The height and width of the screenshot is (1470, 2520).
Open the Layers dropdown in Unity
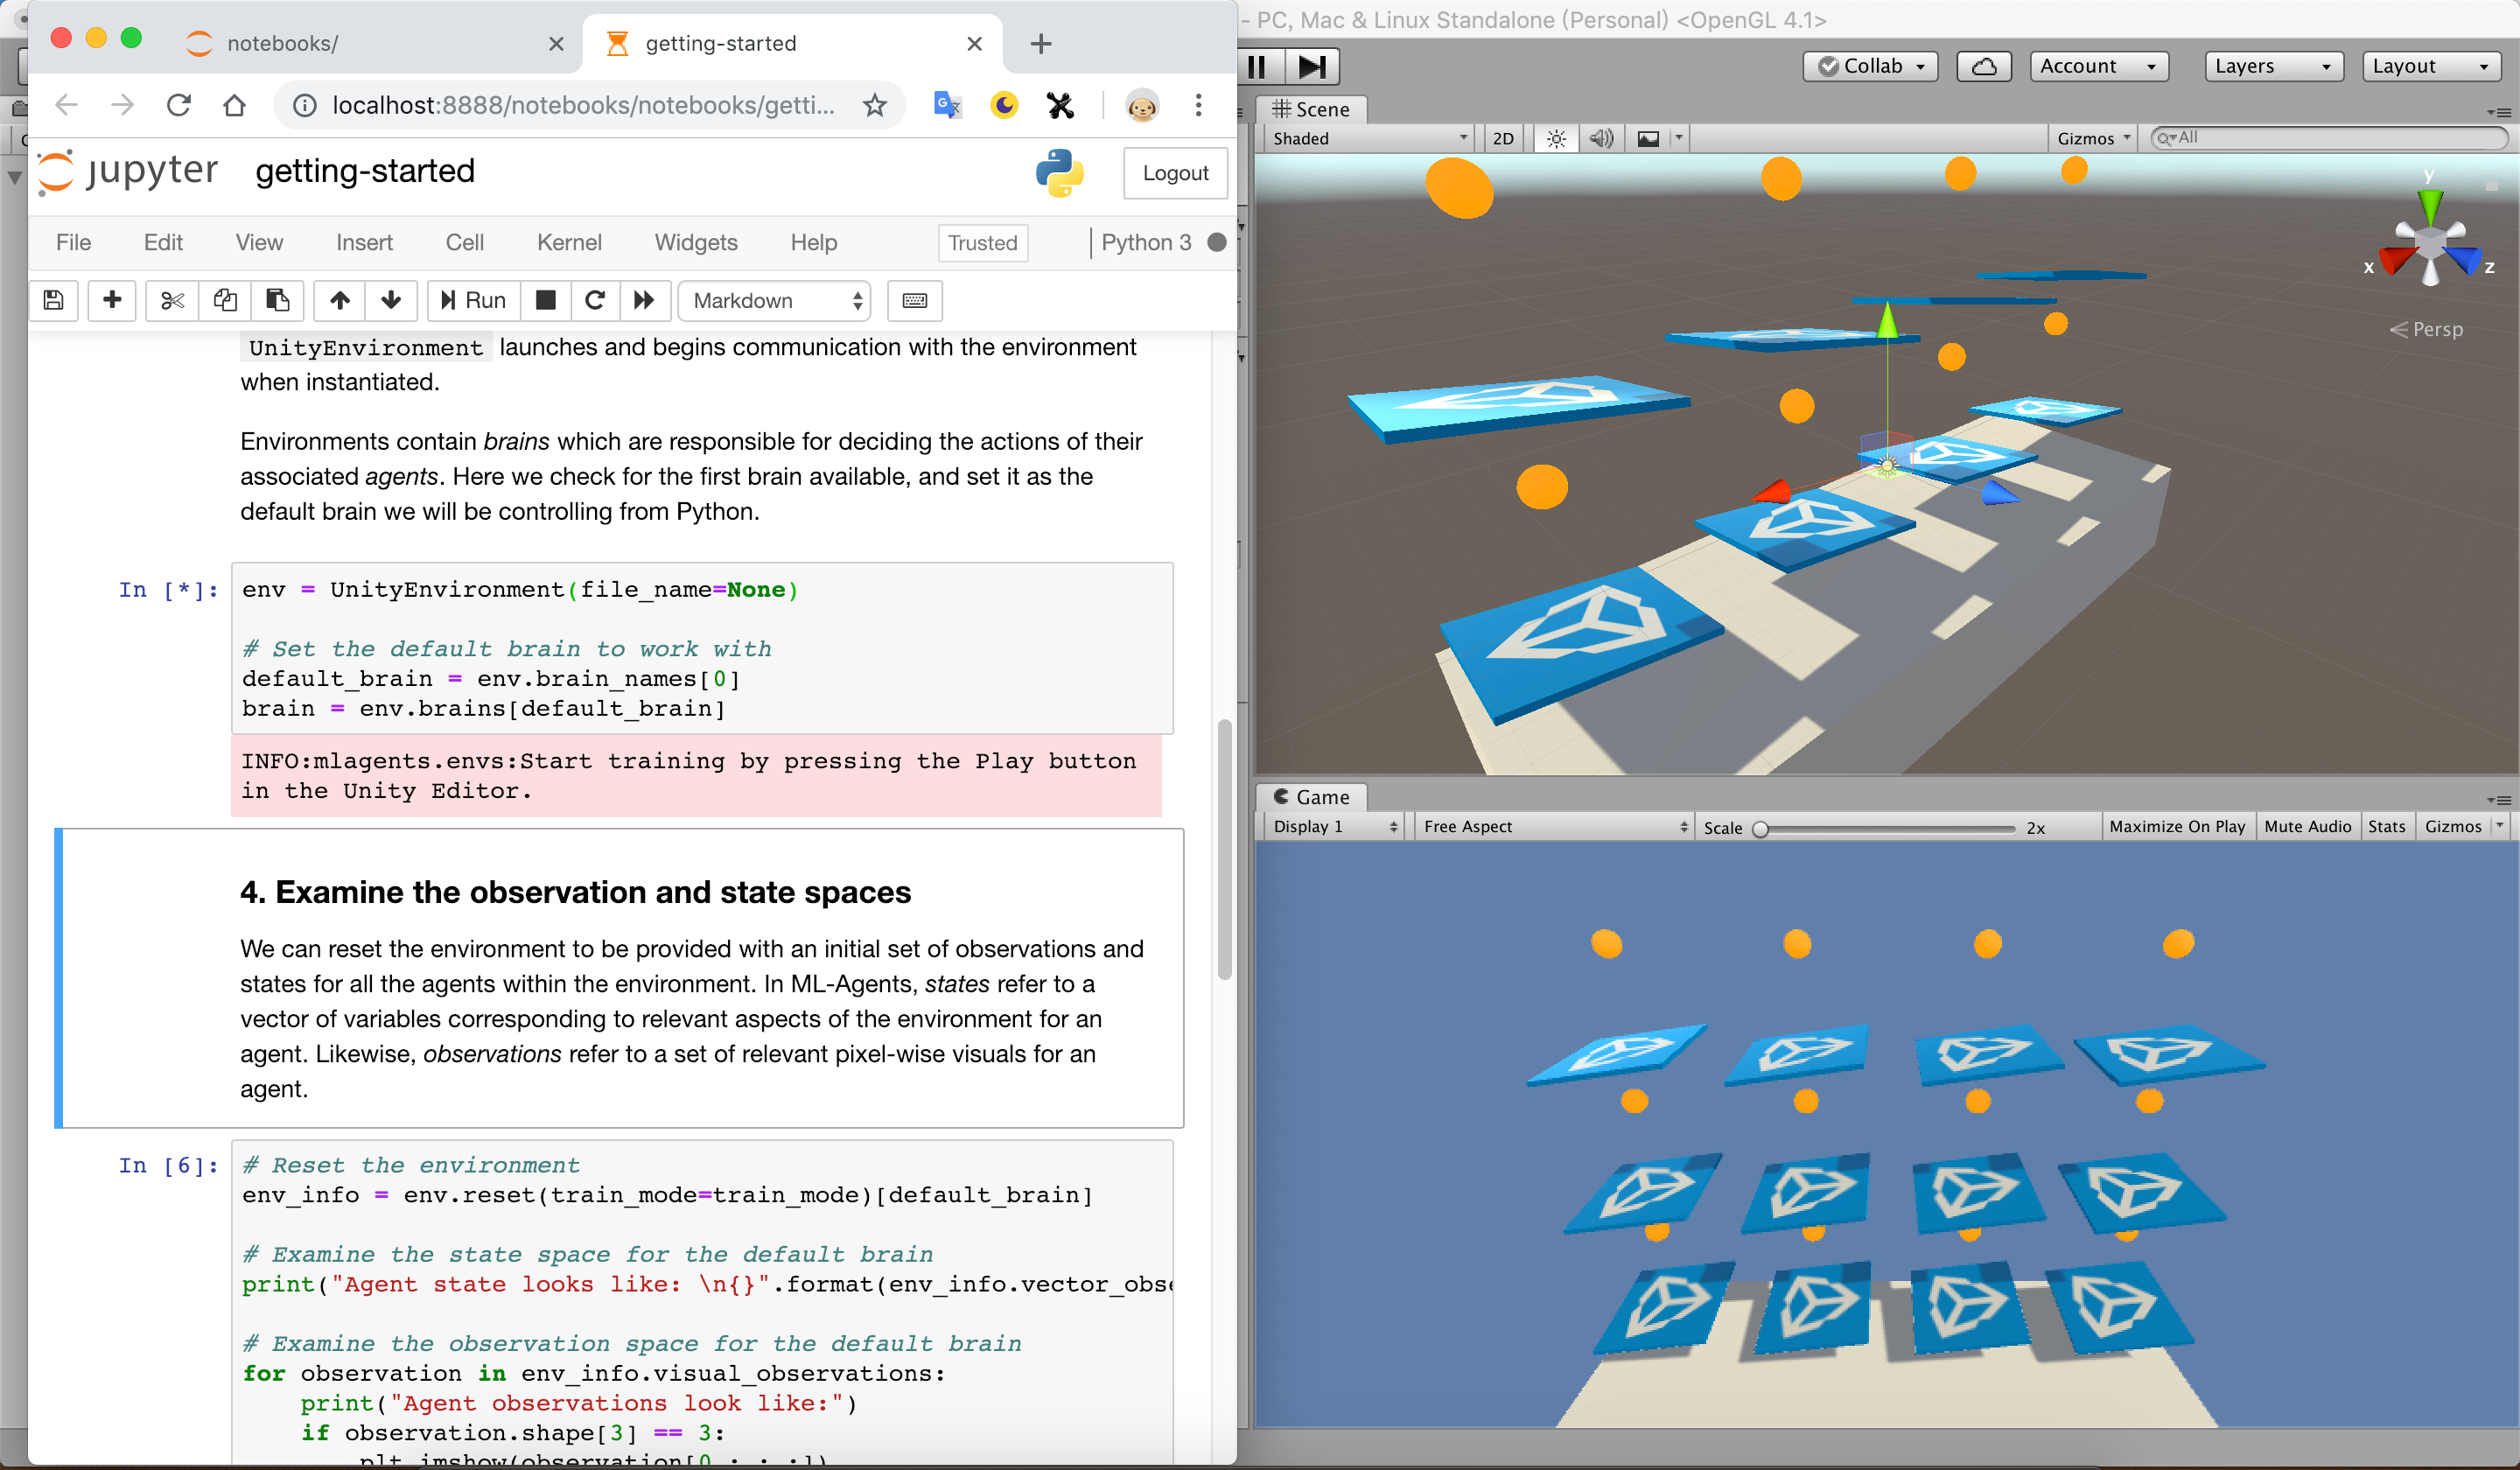coord(2274,66)
